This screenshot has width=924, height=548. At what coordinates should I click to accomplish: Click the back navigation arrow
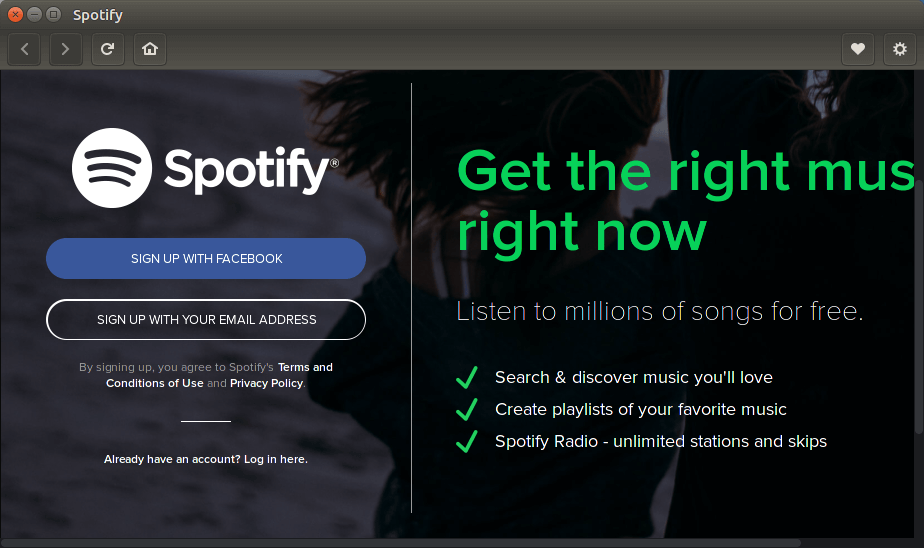pos(24,48)
